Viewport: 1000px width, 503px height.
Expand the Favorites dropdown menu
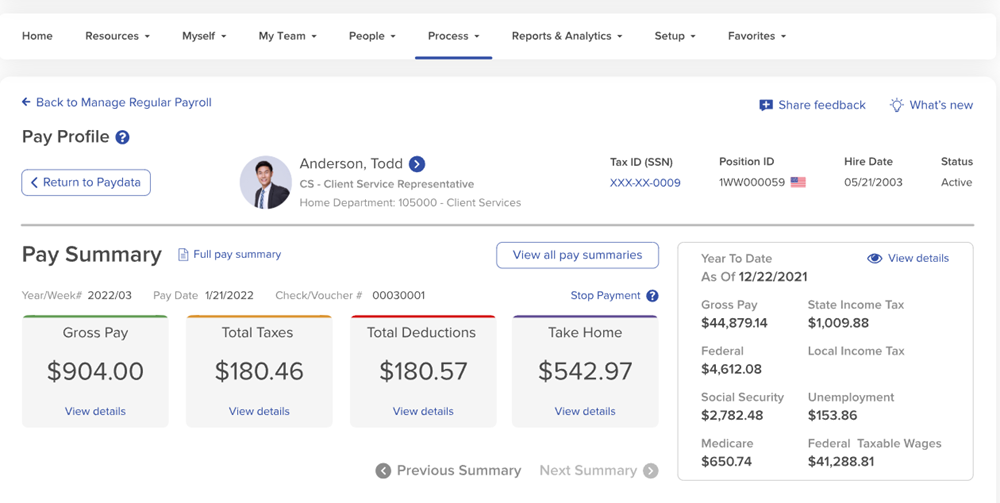pyautogui.click(x=757, y=36)
